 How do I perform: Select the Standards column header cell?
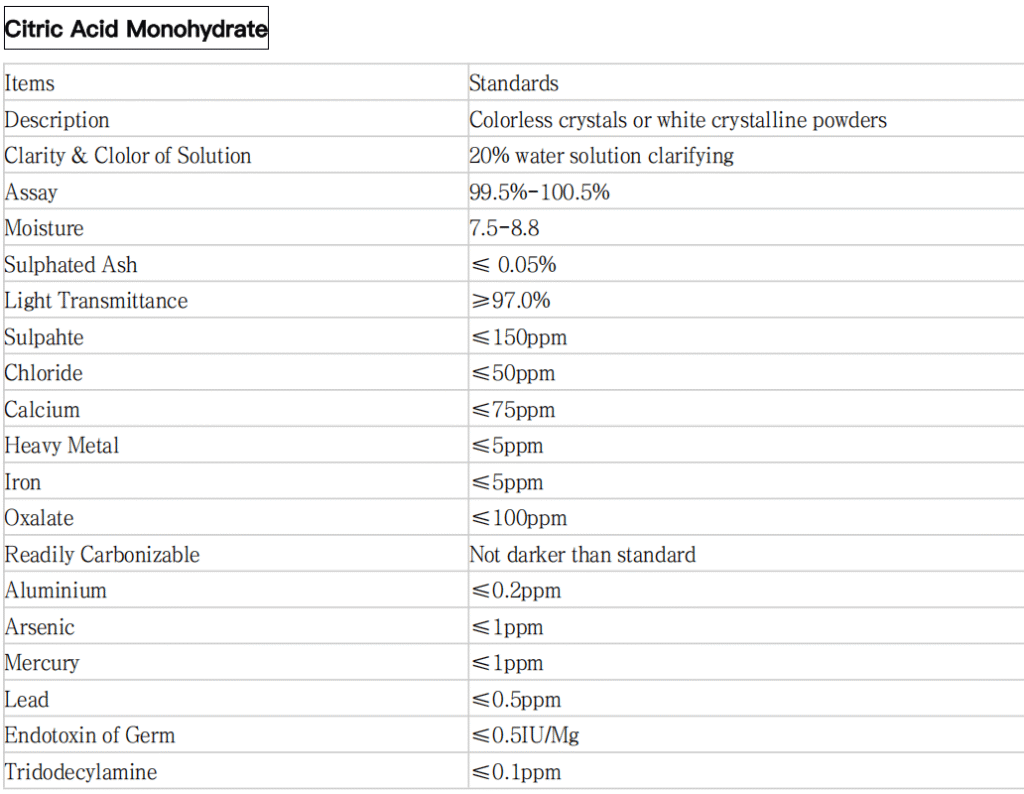[x=514, y=84]
